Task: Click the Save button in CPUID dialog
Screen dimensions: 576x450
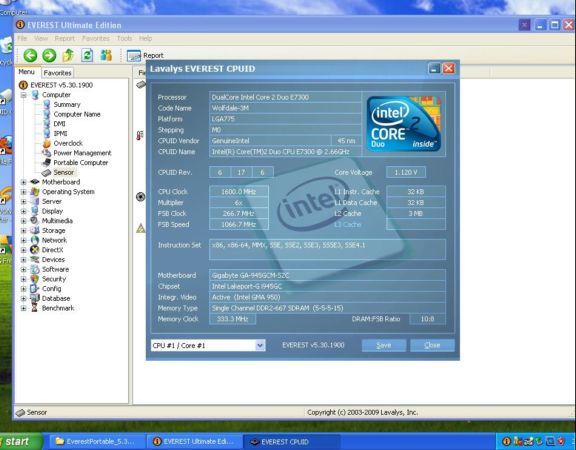Action: pos(384,345)
